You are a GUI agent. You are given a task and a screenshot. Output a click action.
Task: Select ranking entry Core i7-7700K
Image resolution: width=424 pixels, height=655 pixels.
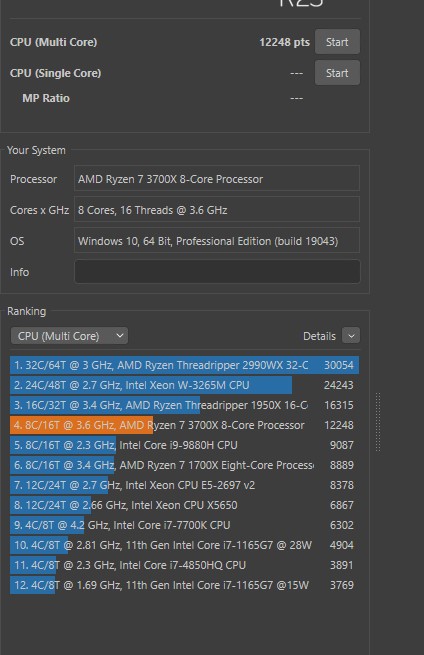(184, 526)
